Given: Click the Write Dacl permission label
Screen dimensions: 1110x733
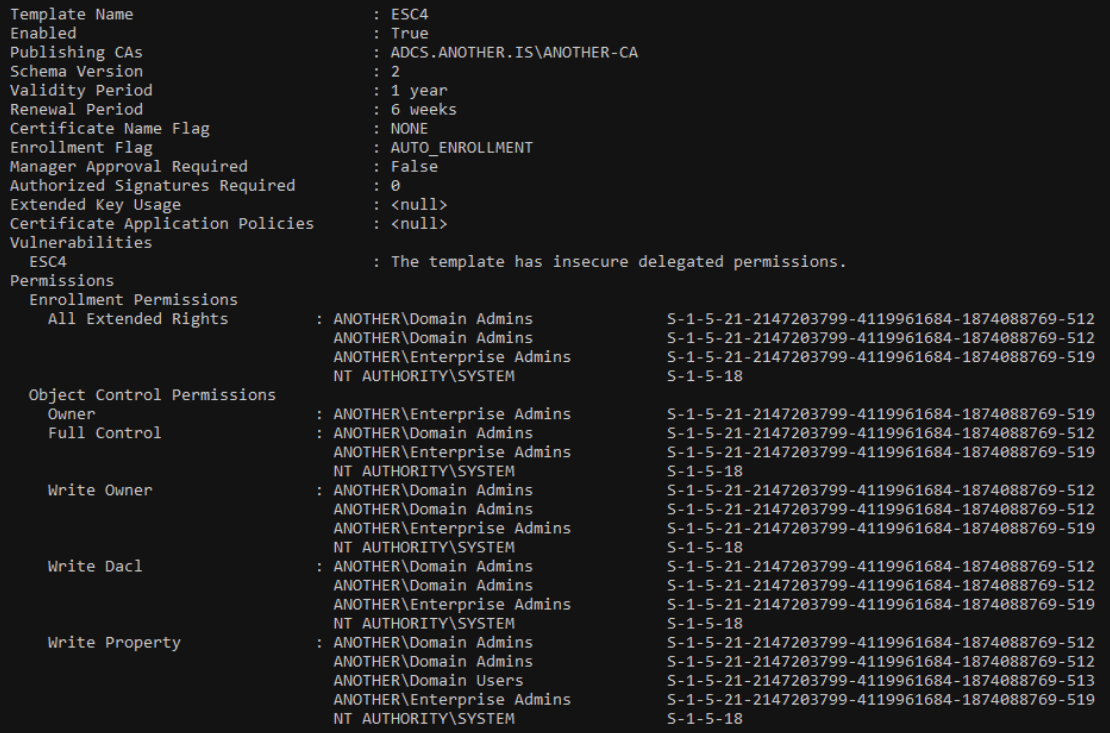Looking at the screenshot, I should click(95, 566).
